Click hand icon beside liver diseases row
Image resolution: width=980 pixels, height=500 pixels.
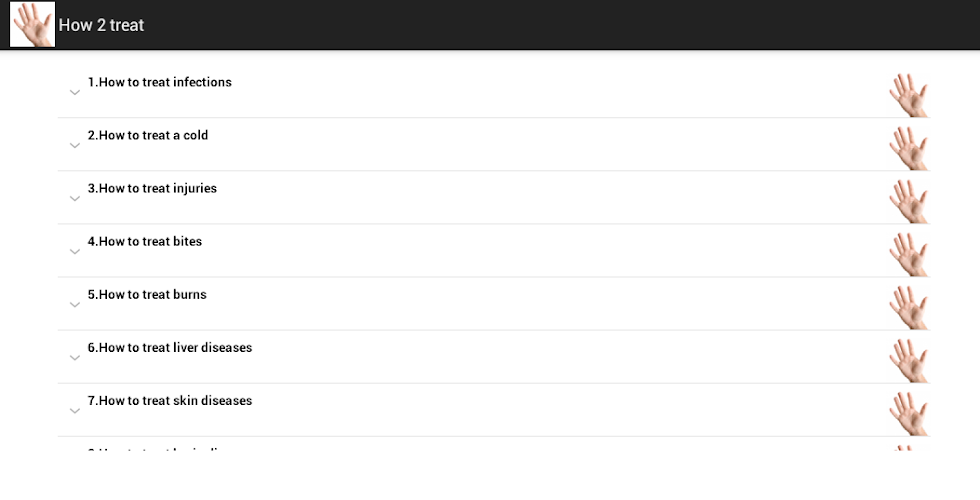[x=909, y=361]
